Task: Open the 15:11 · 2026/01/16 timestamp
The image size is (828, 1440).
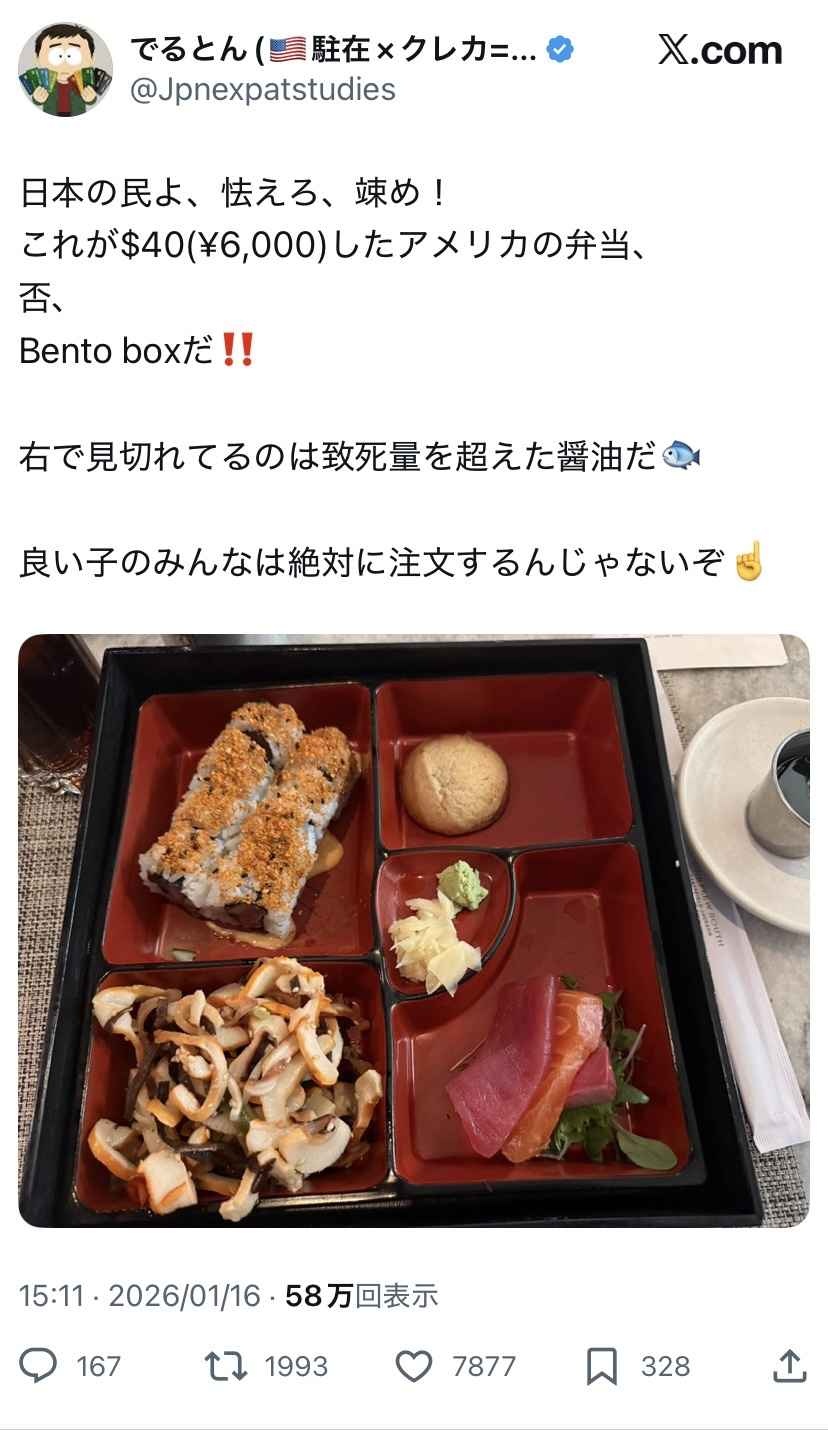Action: (140, 1296)
